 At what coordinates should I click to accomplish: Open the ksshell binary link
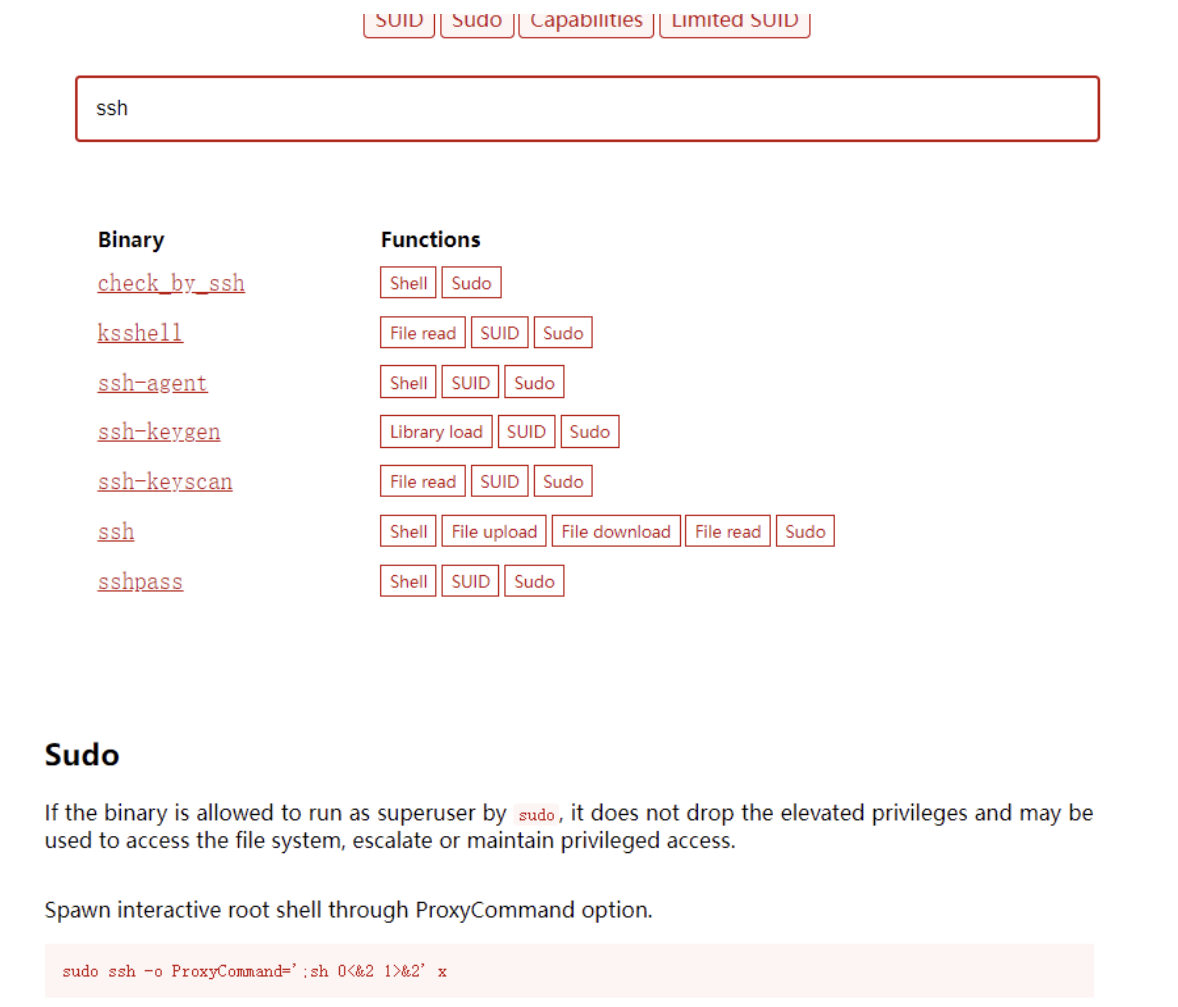tap(140, 333)
